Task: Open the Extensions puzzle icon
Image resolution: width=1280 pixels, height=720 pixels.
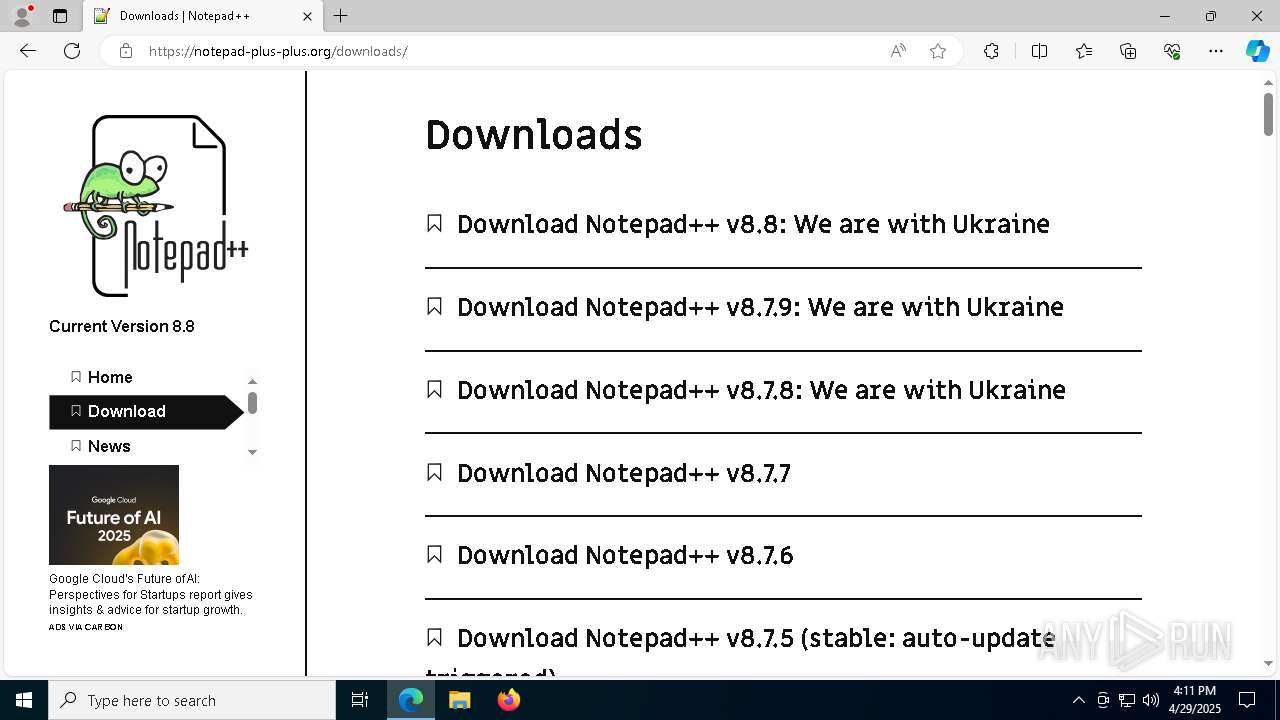Action: pyautogui.click(x=991, y=51)
